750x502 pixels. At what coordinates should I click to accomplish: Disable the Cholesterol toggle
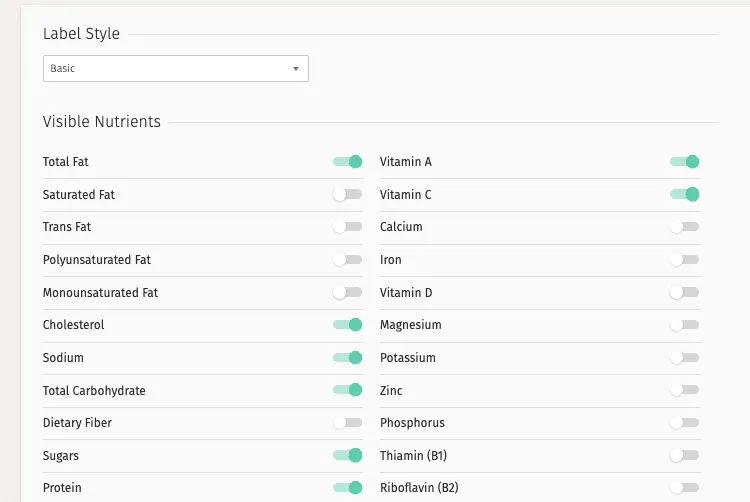tap(348, 325)
